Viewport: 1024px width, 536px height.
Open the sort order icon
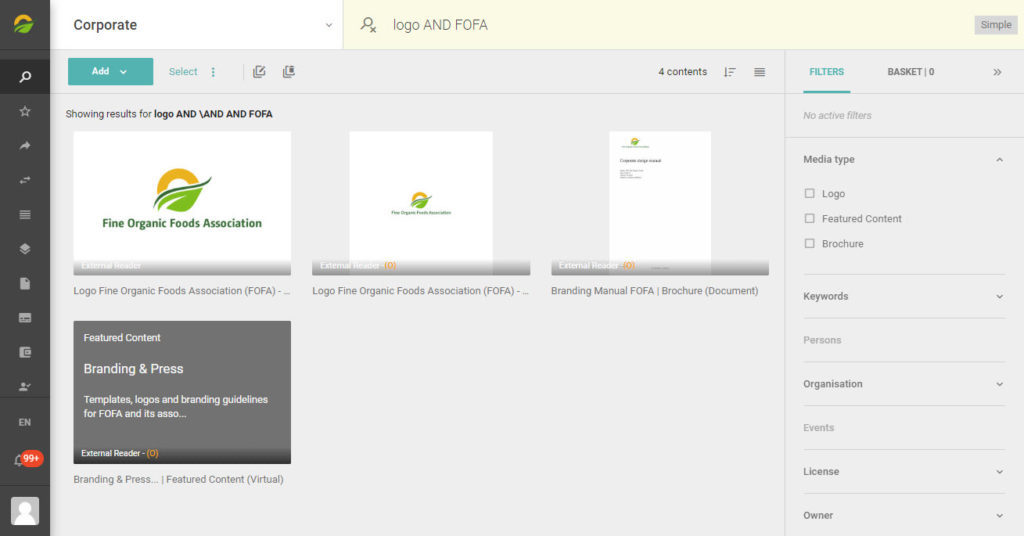pyautogui.click(x=729, y=72)
